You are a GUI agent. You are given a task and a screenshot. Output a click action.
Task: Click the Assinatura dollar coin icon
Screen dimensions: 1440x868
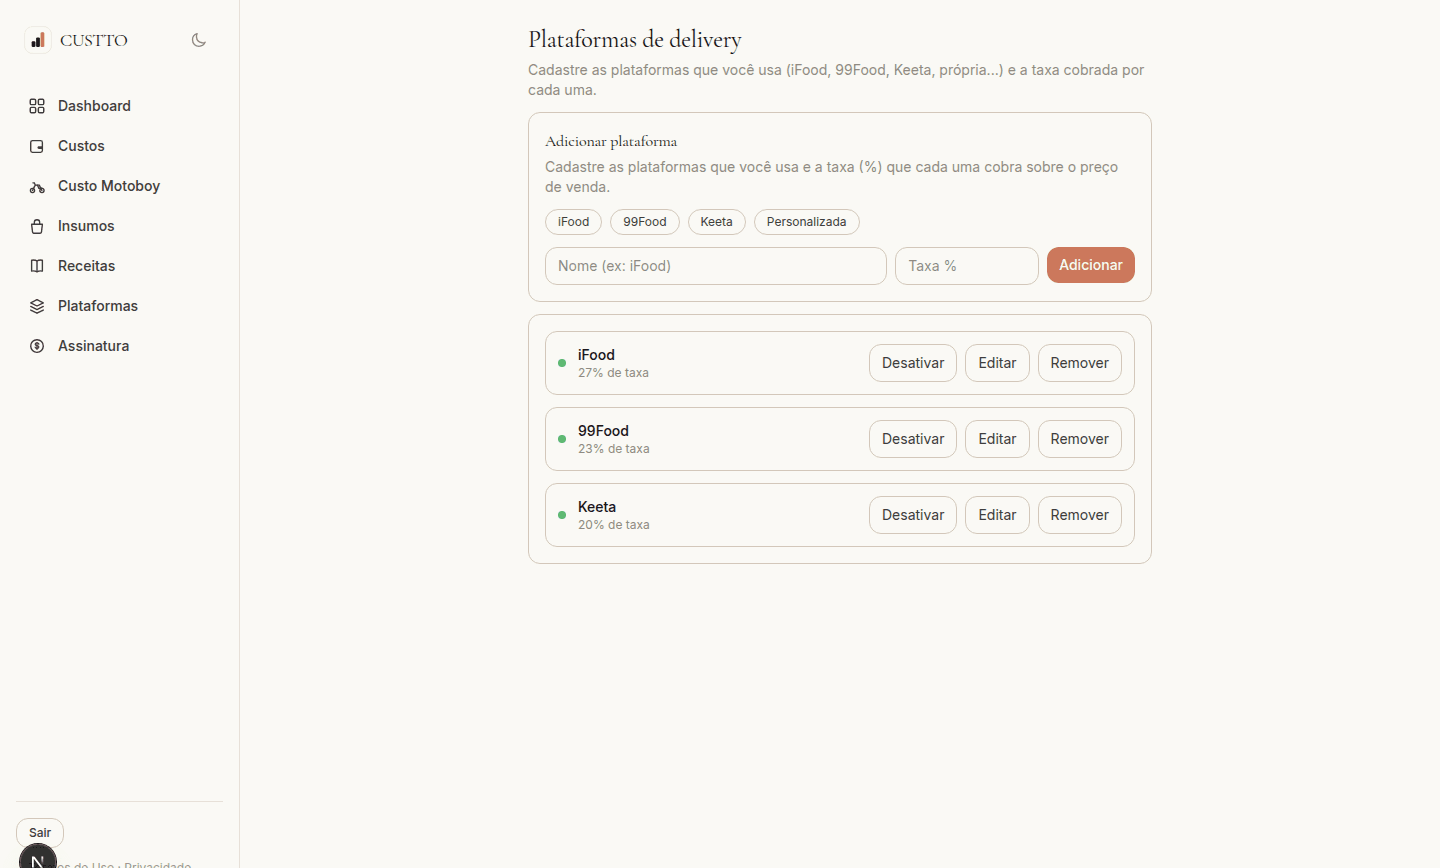click(x=37, y=346)
